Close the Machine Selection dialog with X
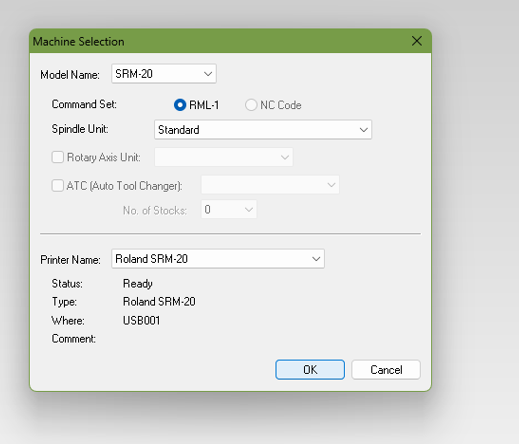 [x=417, y=41]
